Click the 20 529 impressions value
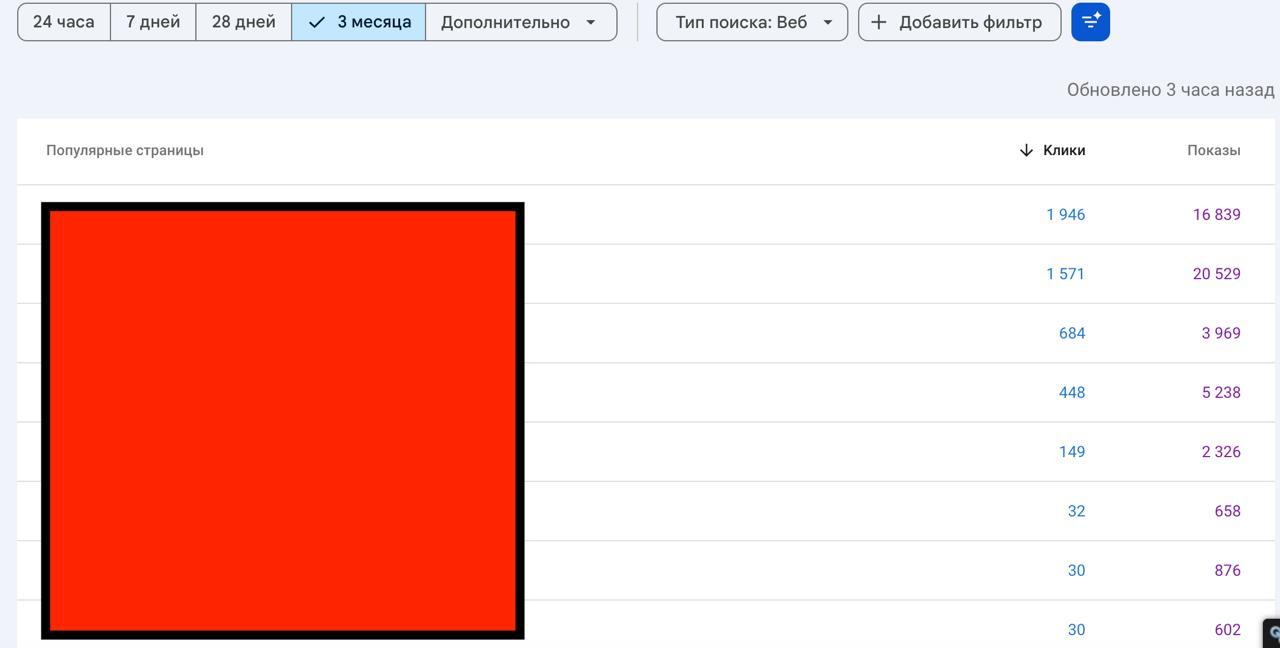Image resolution: width=1280 pixels, height=648 pixels. coord(1216,274)
